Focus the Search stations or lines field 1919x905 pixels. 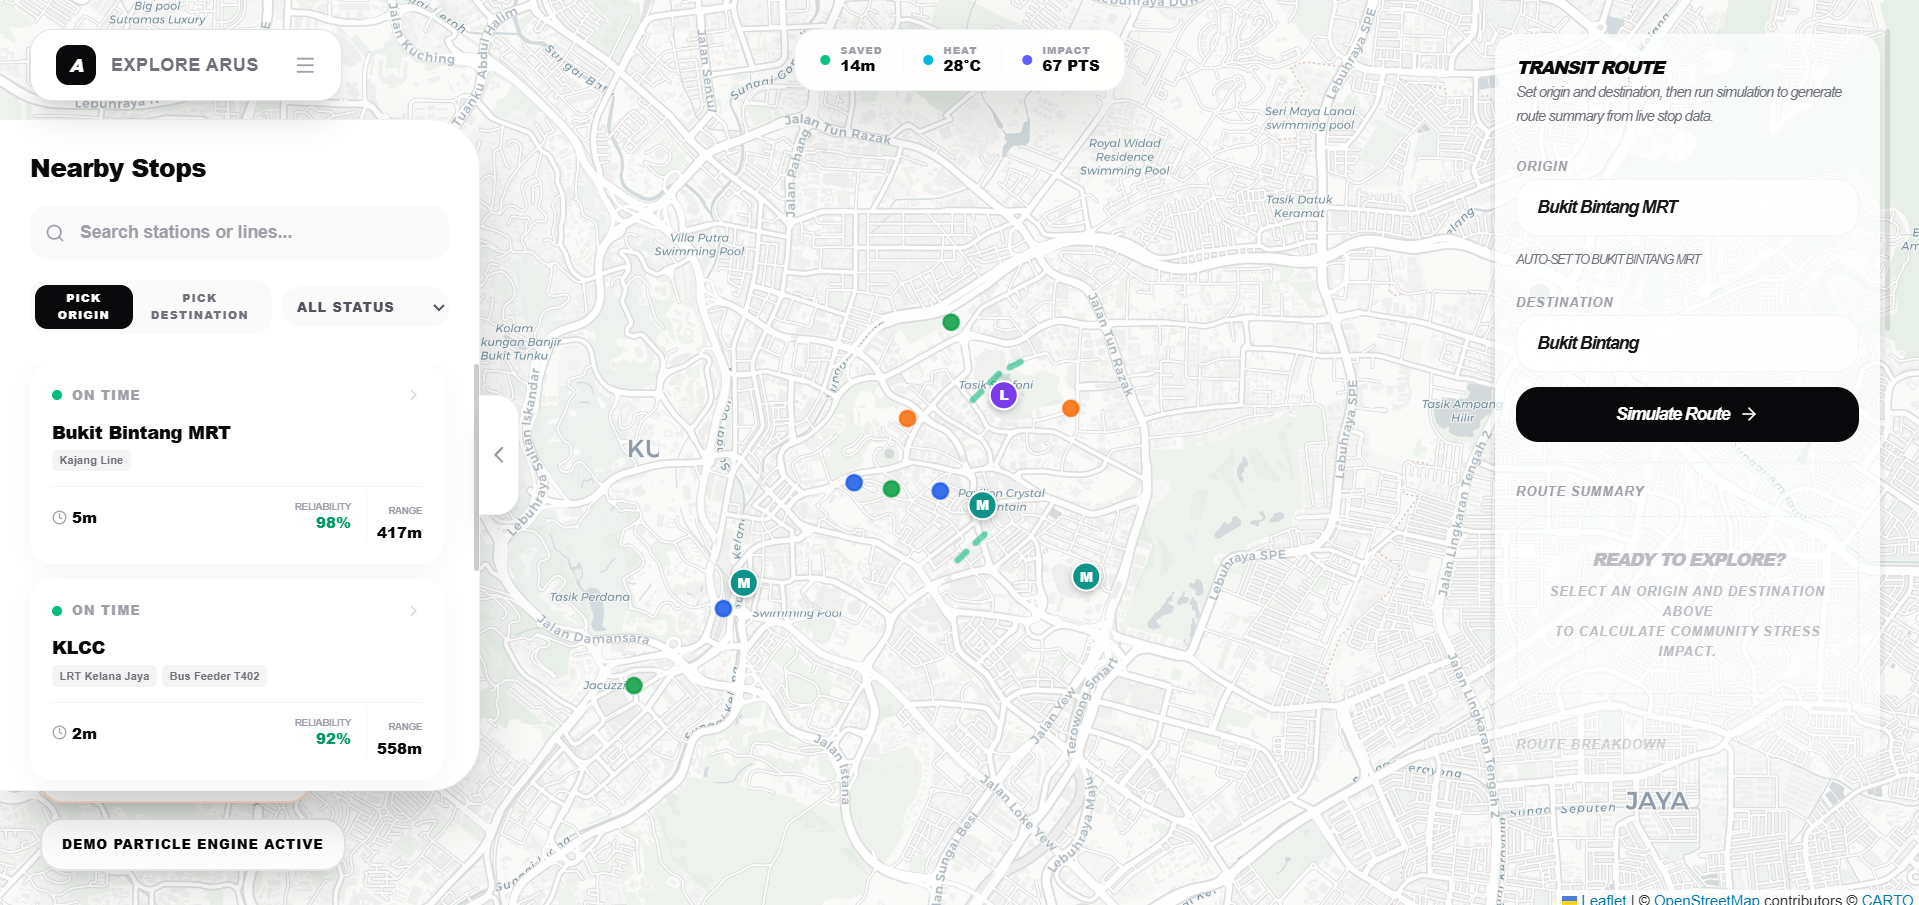point(255,232)
